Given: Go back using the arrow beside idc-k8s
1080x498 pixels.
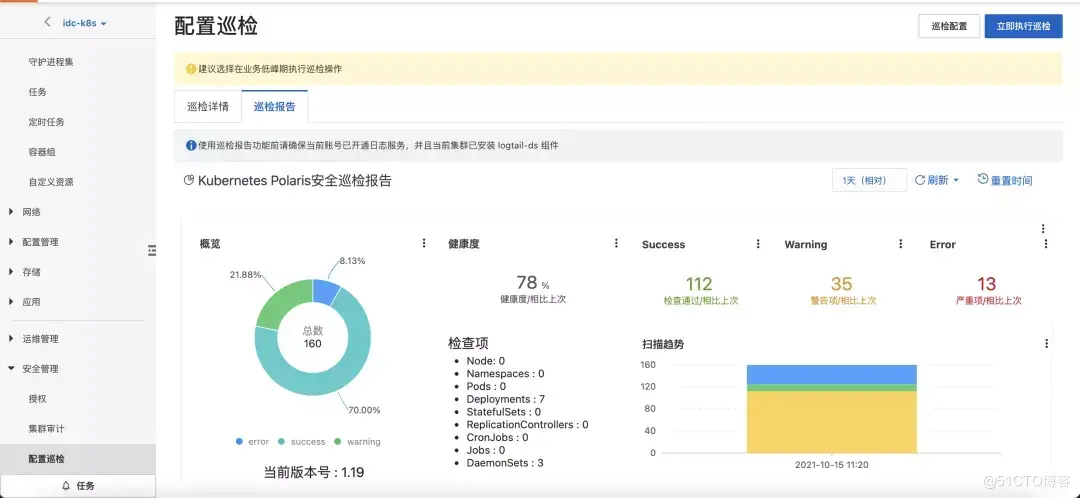Looking at the screenshot, I should pyautogui.click(x=47, y=22).
